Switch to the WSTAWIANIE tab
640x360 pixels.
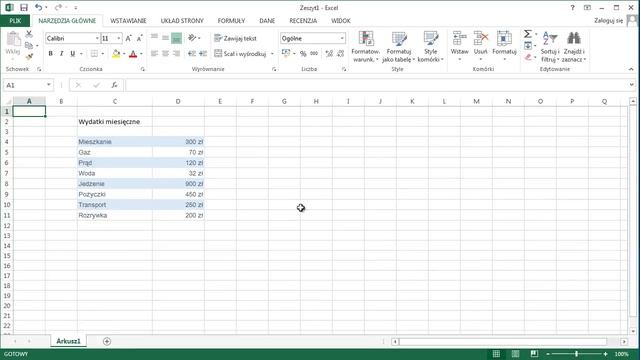click(128, 21)
